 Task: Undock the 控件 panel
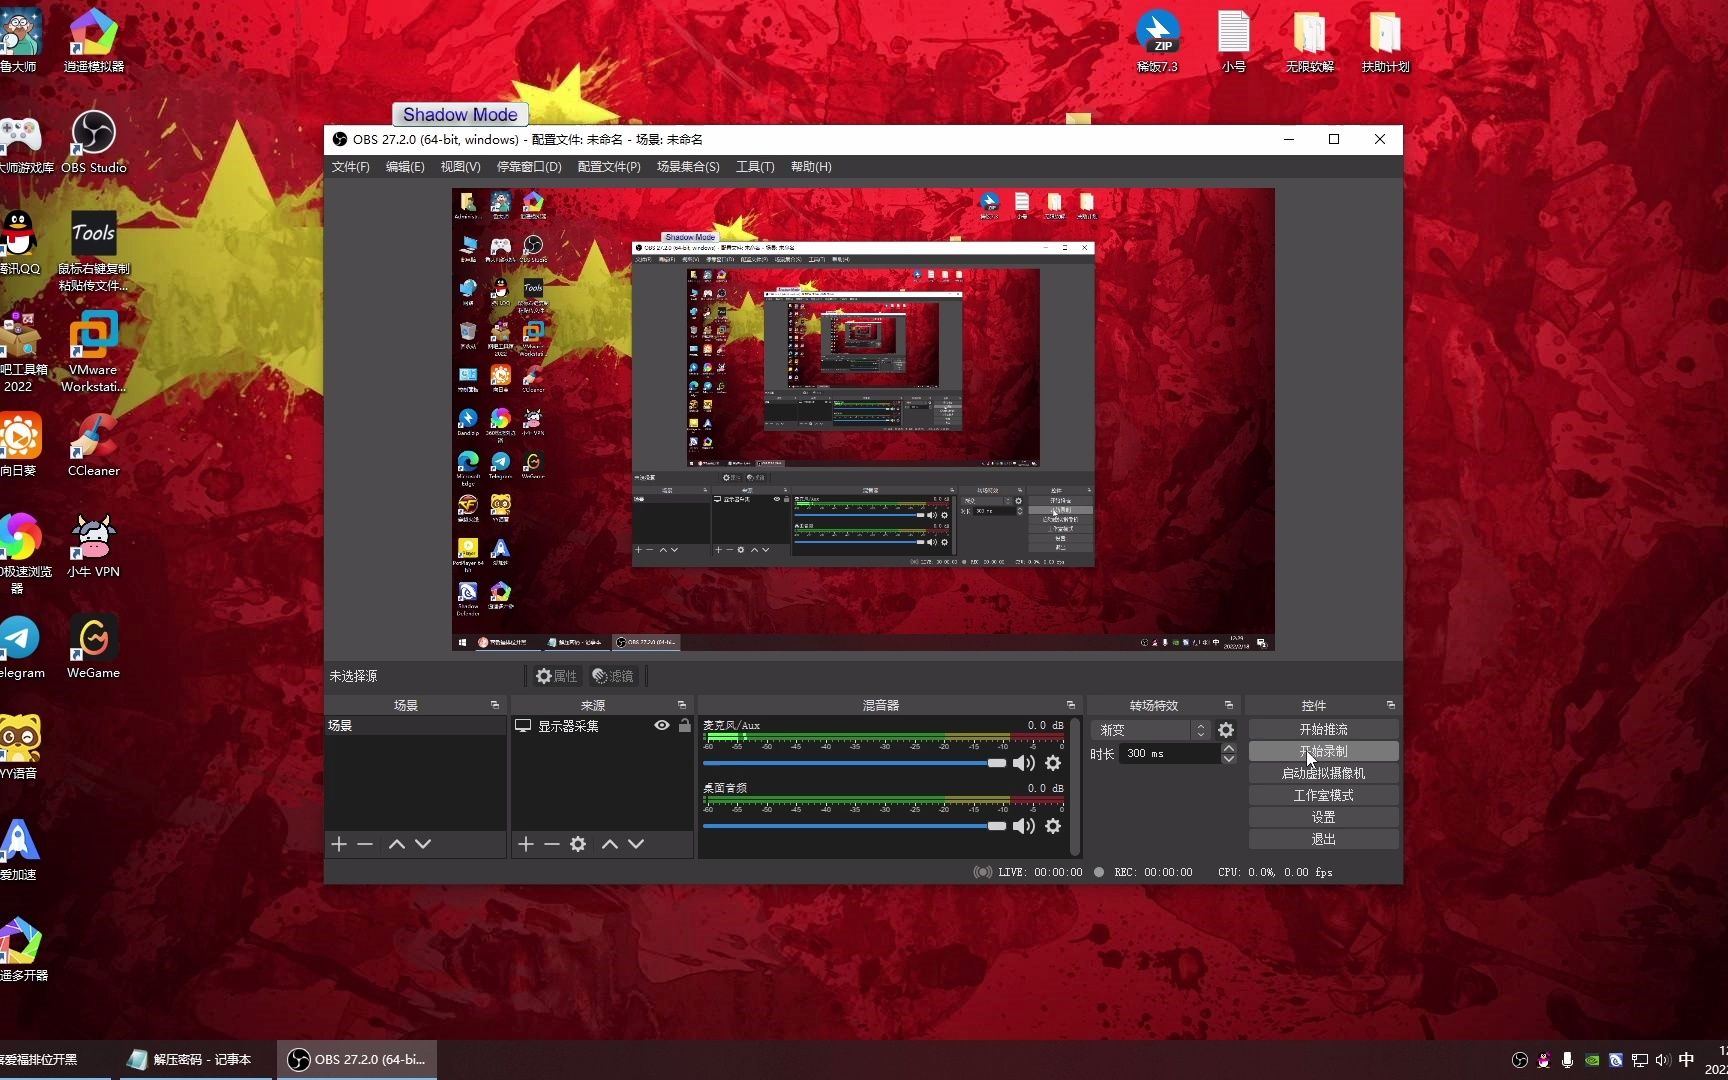(1390, 705)
